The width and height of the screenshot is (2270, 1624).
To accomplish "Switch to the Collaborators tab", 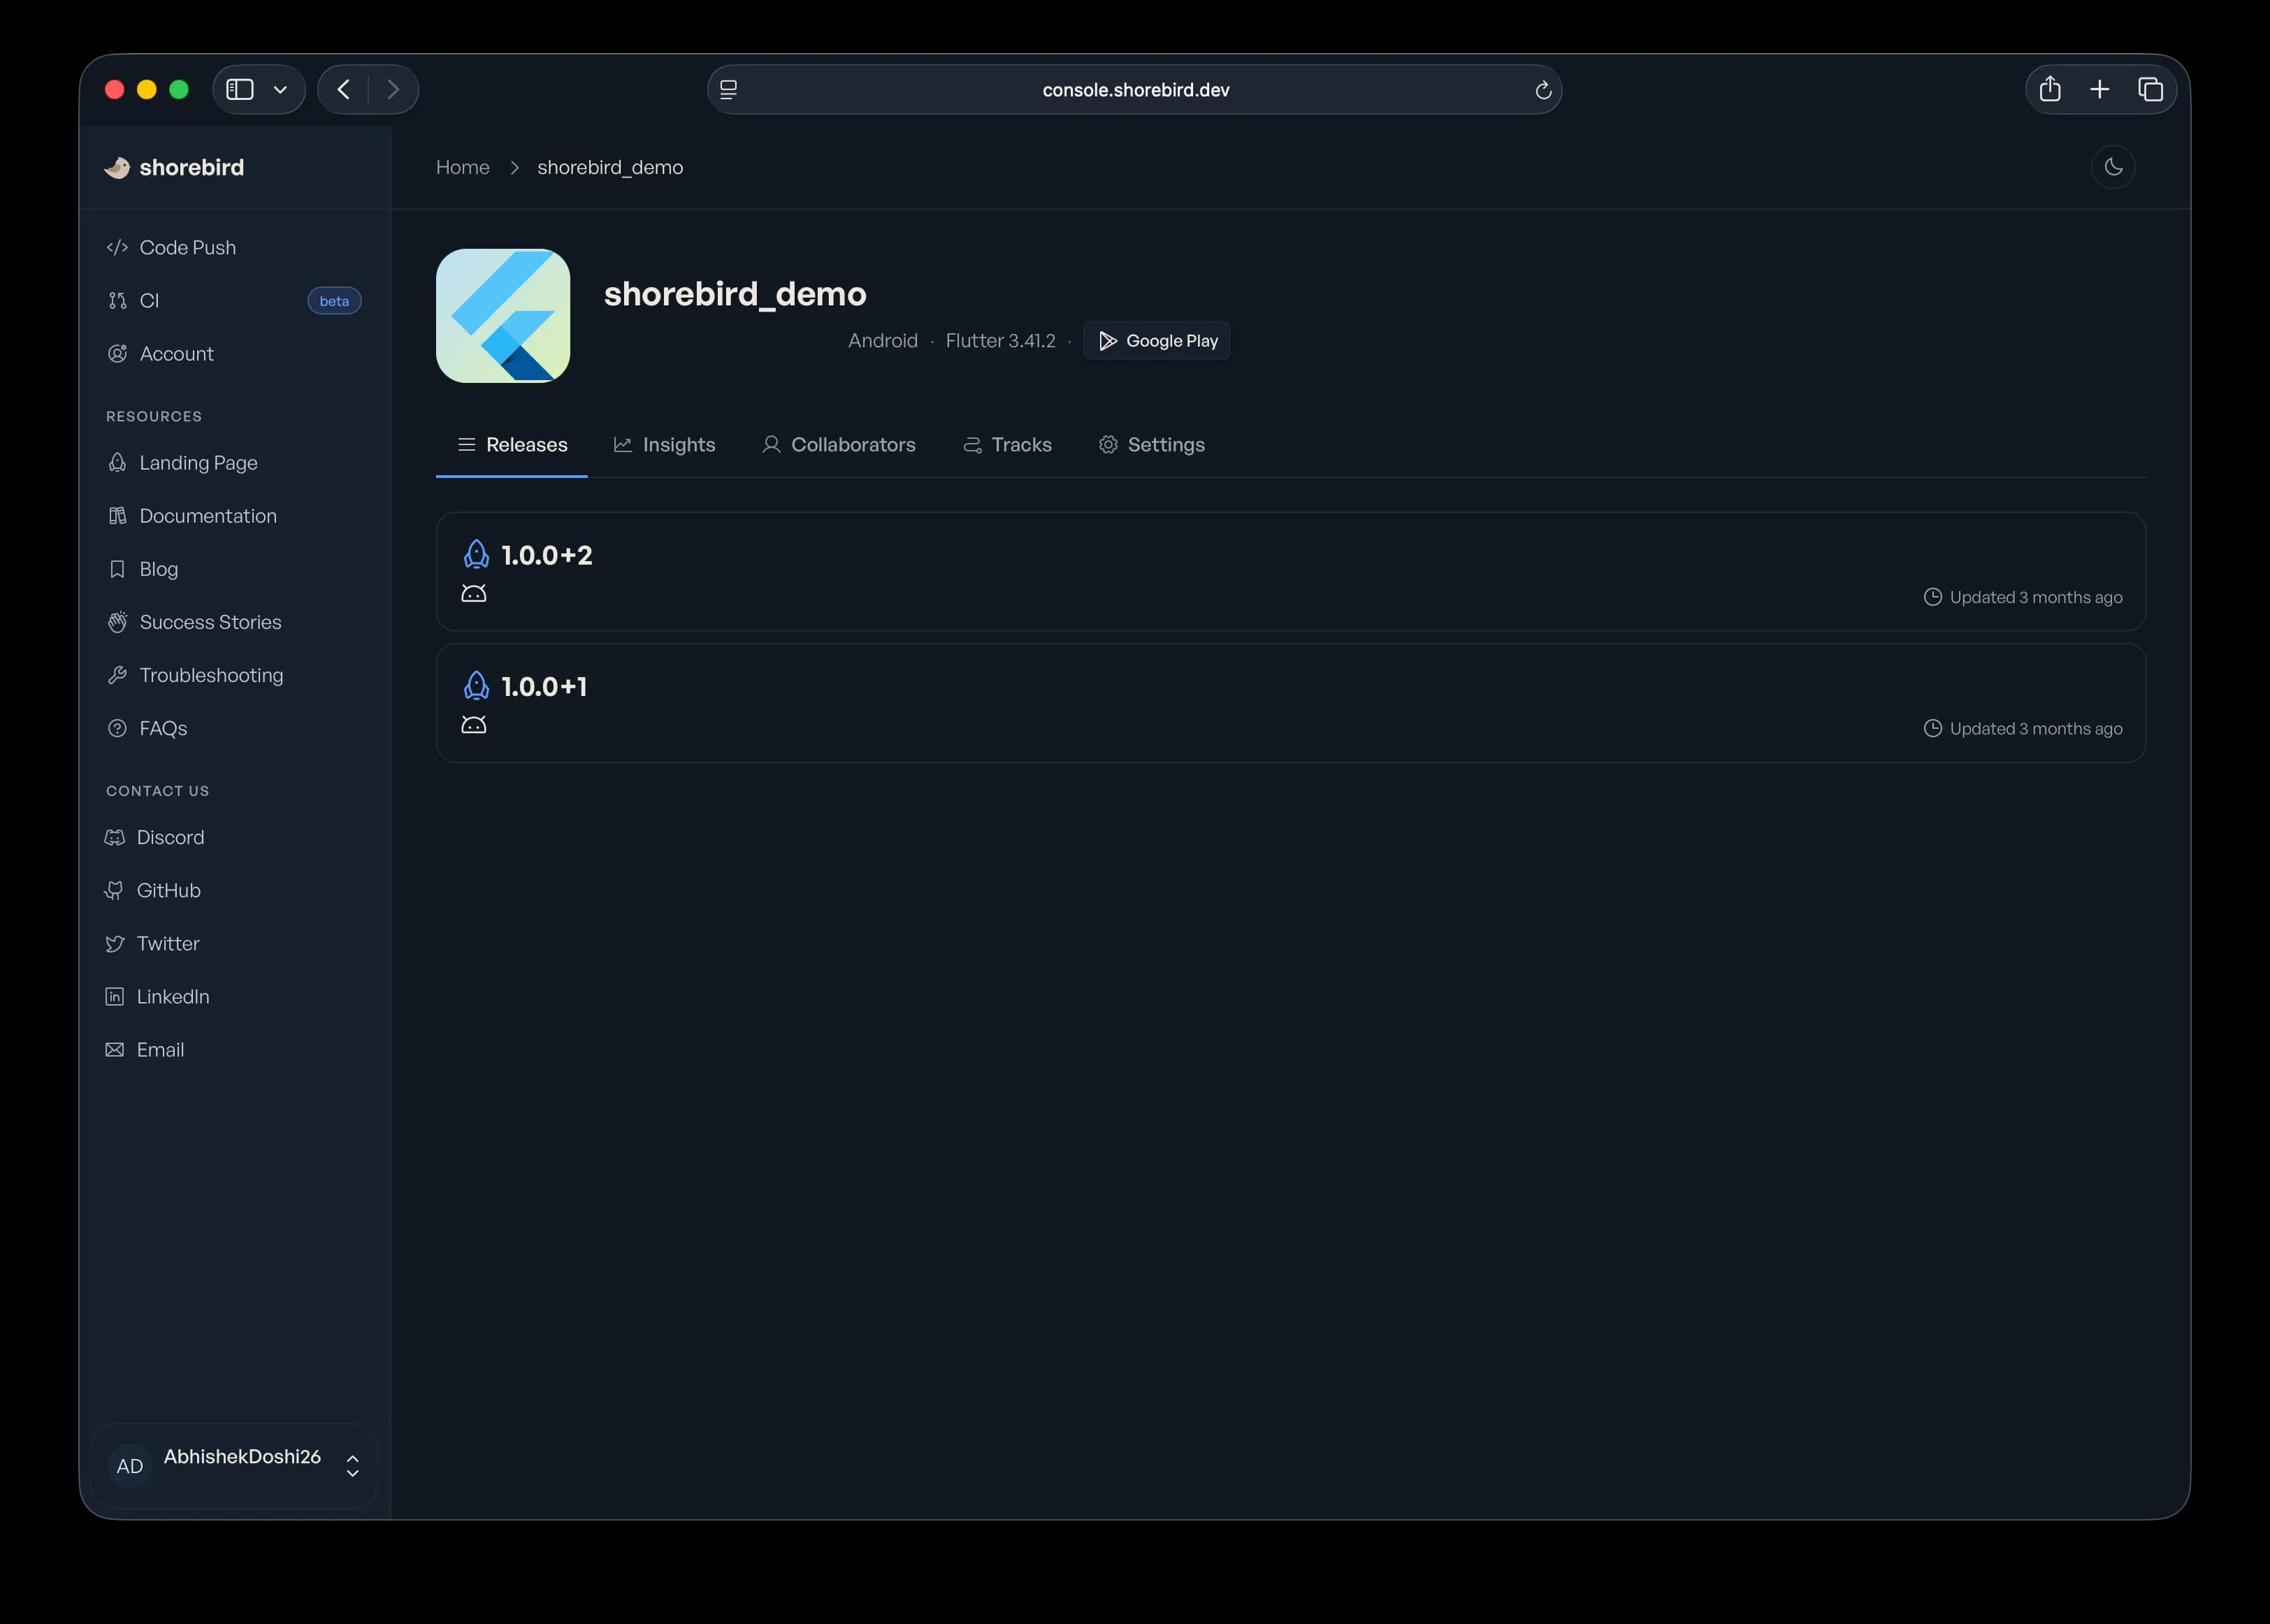I will tap(839, 444).
